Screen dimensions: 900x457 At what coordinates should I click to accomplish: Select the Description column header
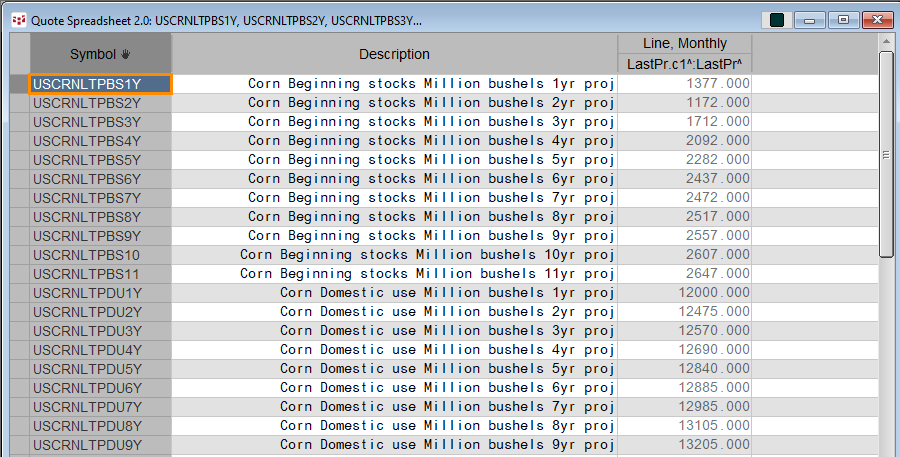394,54
